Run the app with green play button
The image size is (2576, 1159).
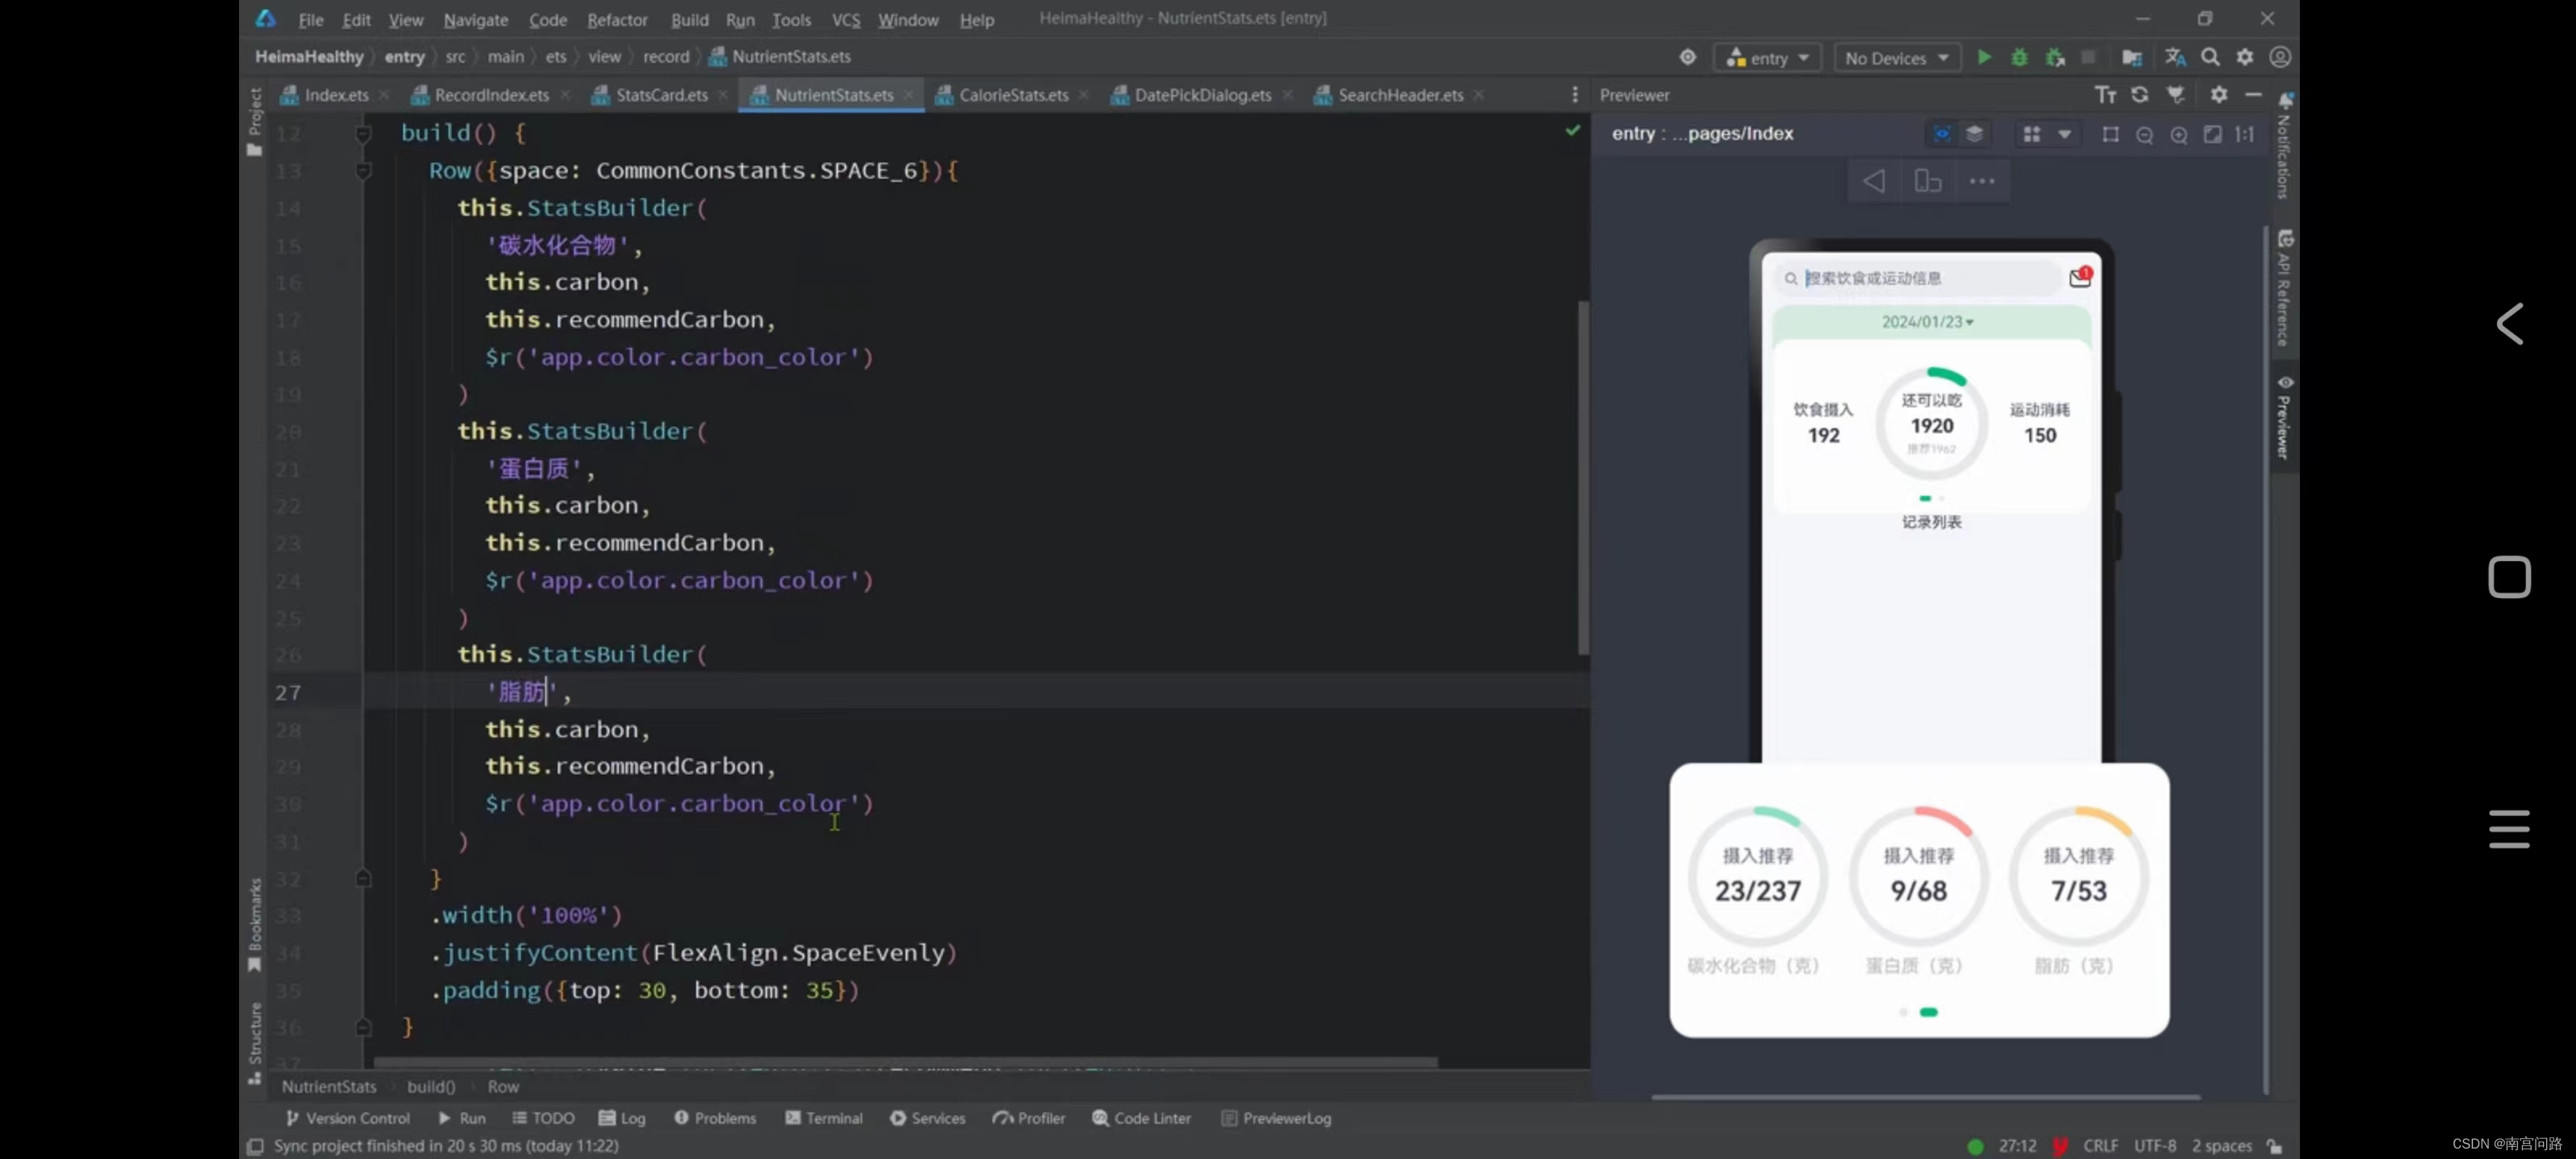tap(1984, 57)
